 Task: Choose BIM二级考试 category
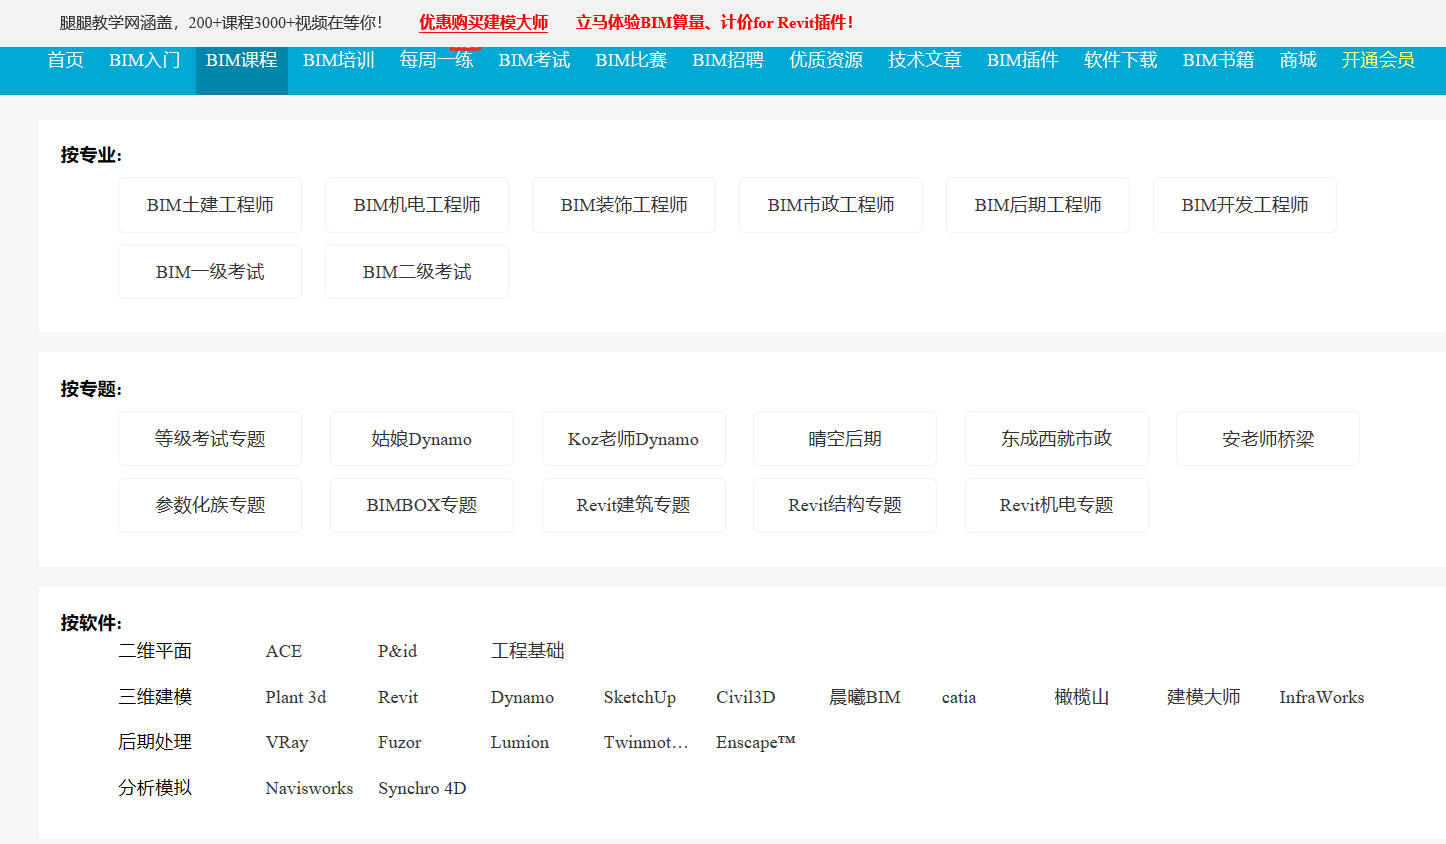pyautogui.click(x=417, y=272)
